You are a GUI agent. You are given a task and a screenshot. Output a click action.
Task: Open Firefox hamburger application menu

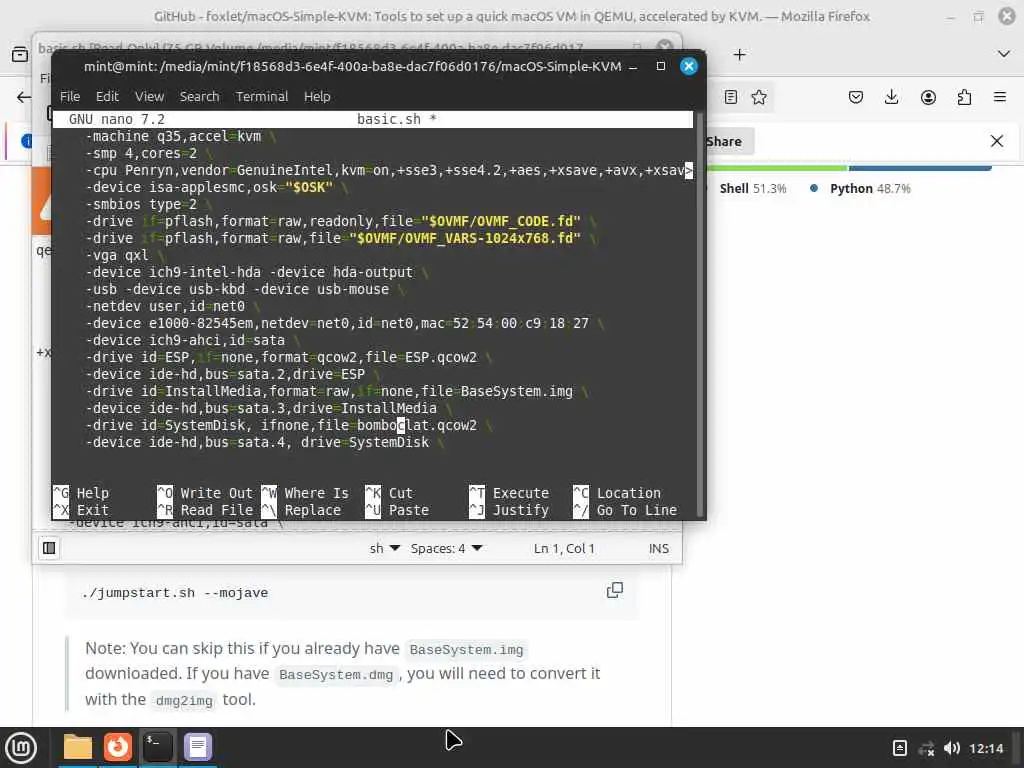1000,97
